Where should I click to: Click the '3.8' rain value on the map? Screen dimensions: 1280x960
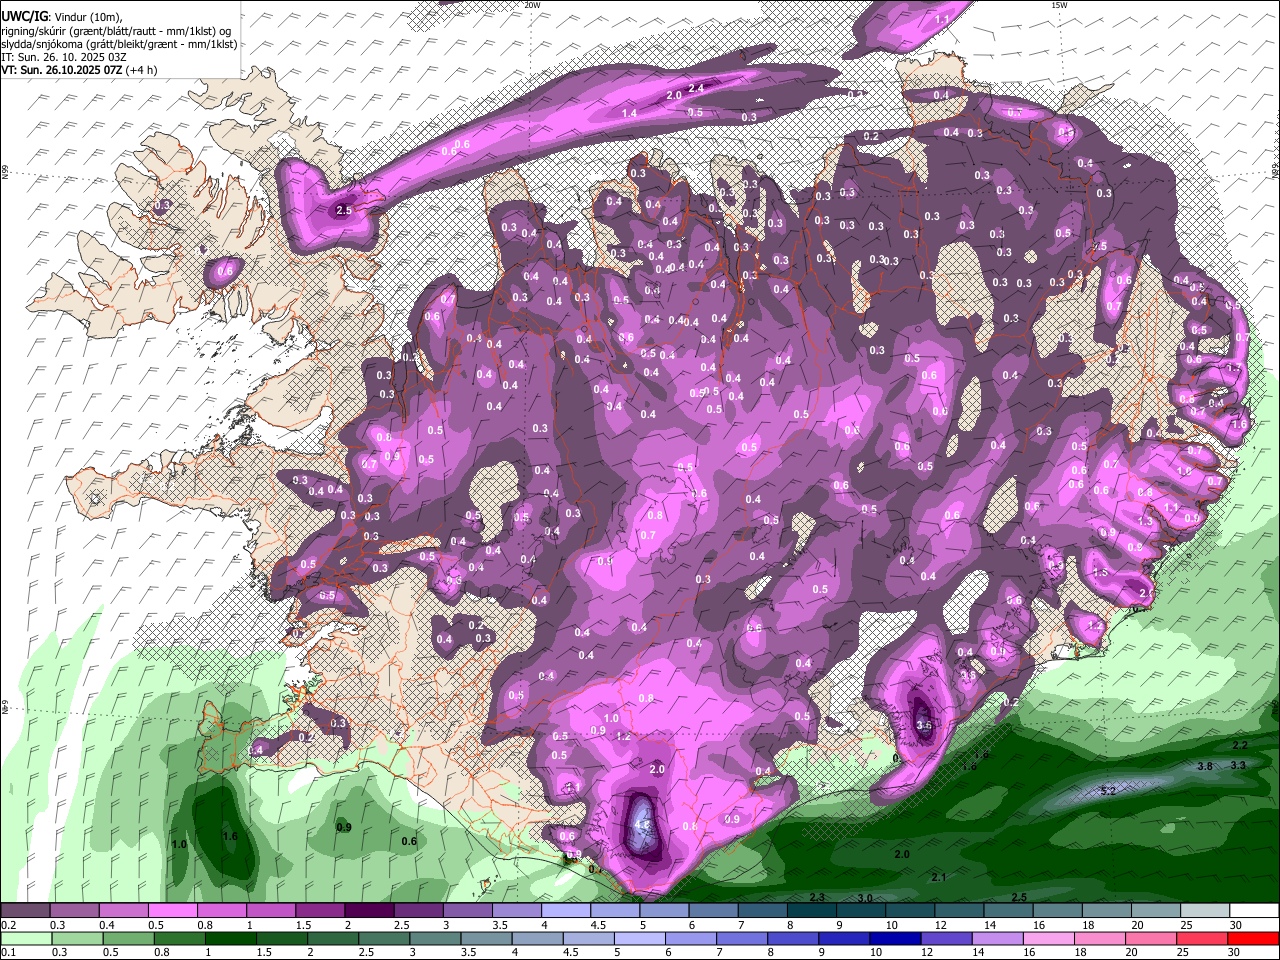point(1205,766)
